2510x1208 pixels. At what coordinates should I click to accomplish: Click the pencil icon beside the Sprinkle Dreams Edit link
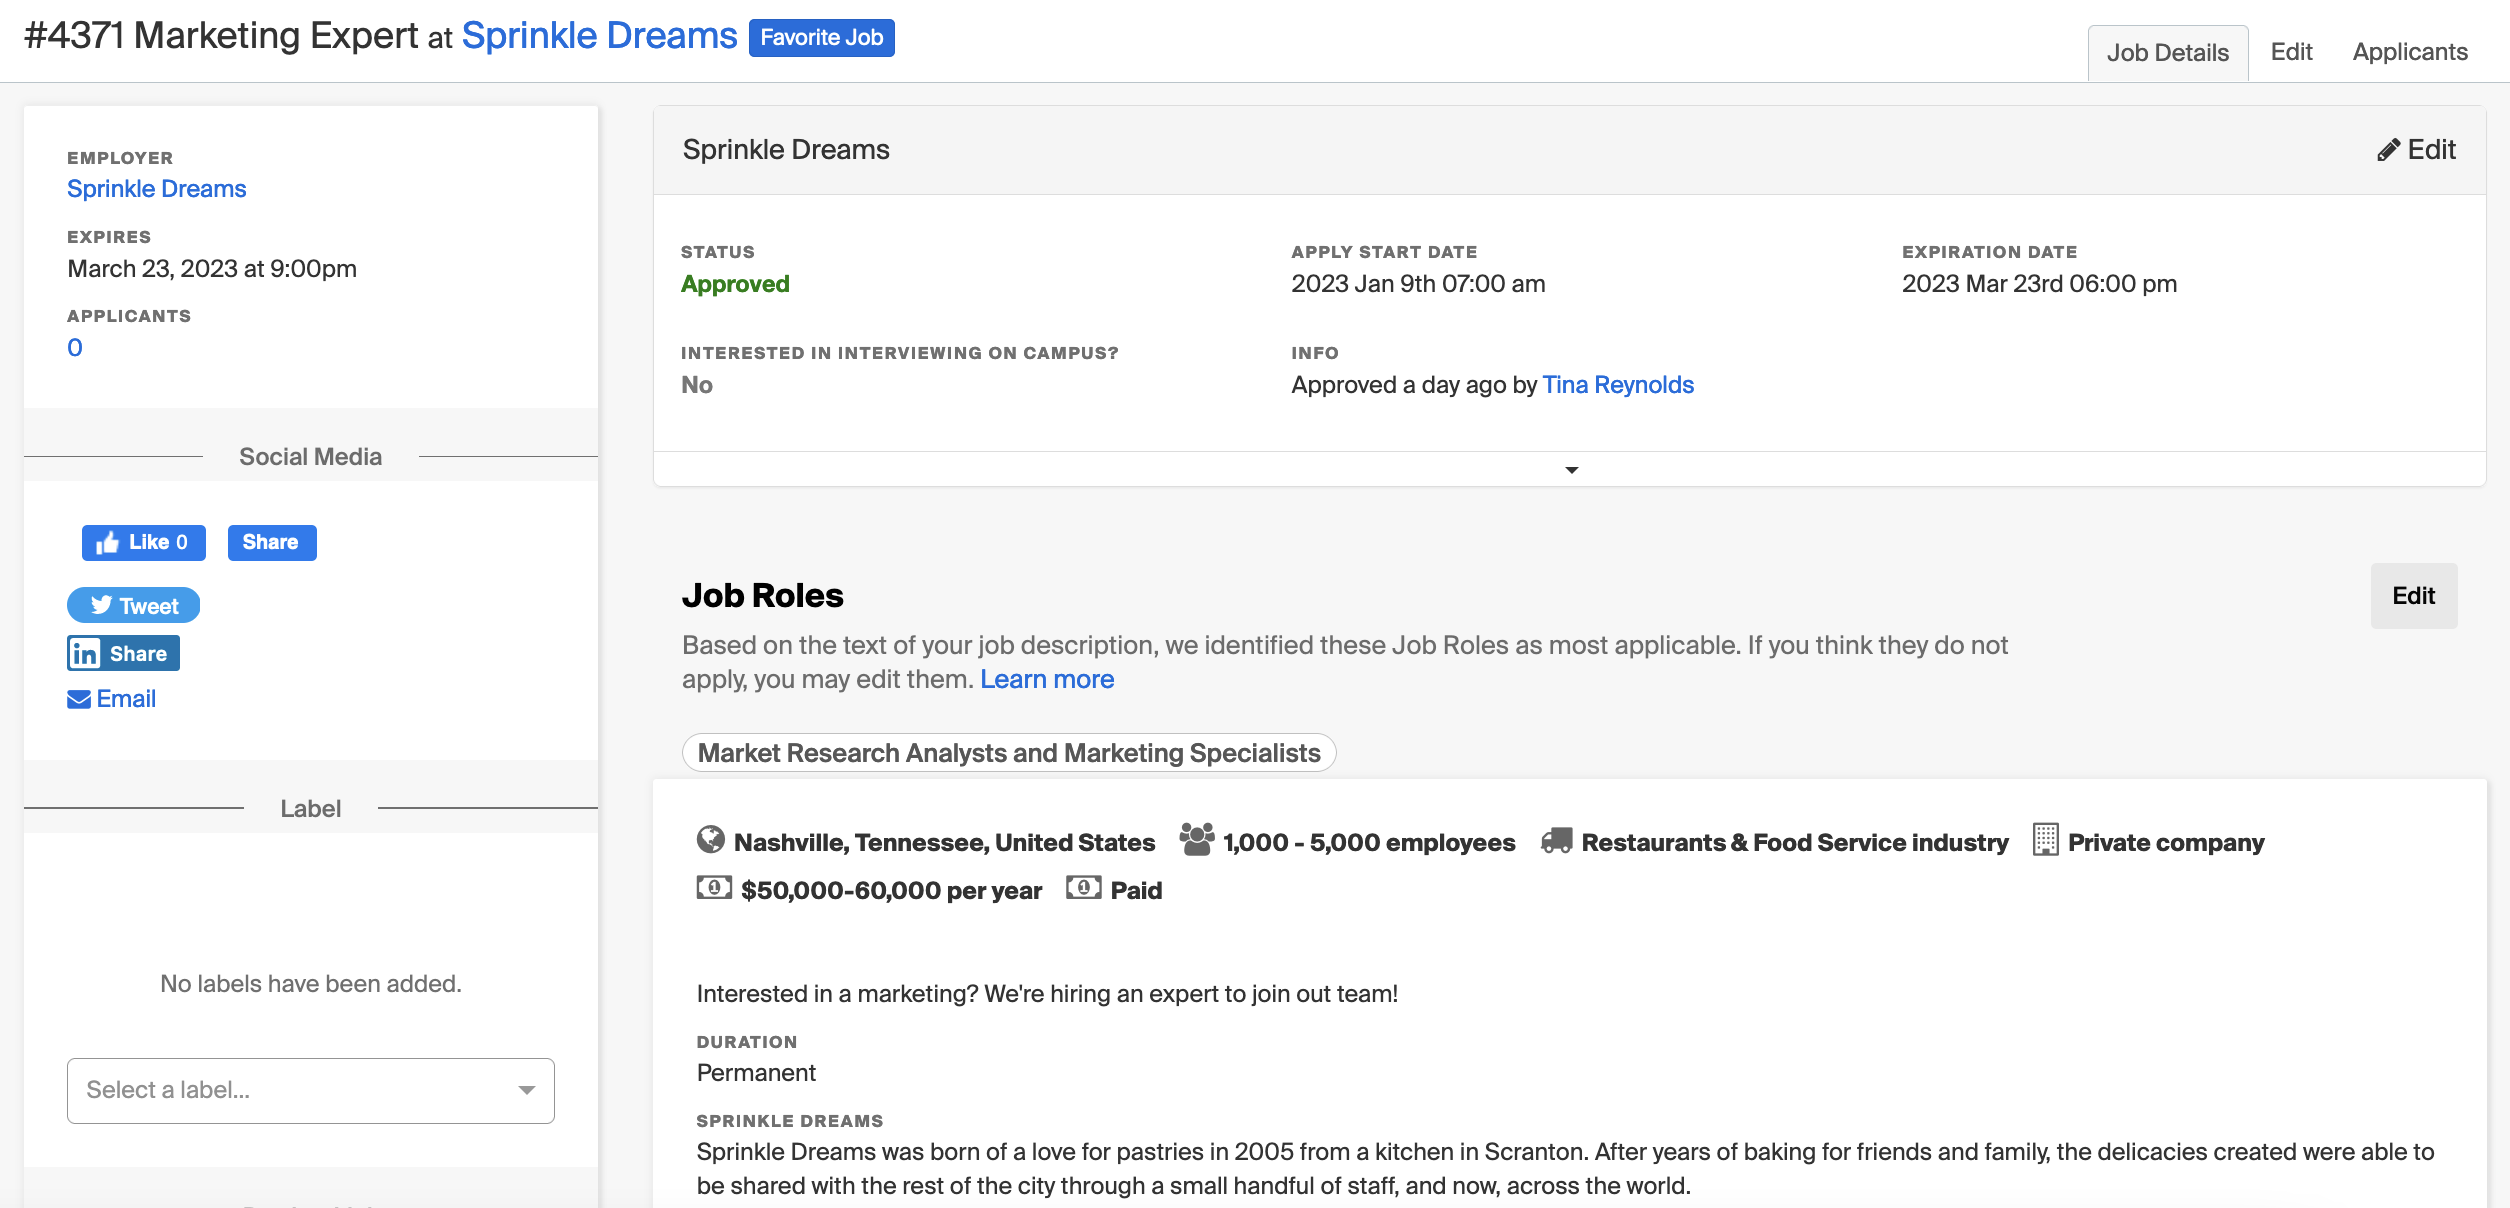click(2388, 150)
